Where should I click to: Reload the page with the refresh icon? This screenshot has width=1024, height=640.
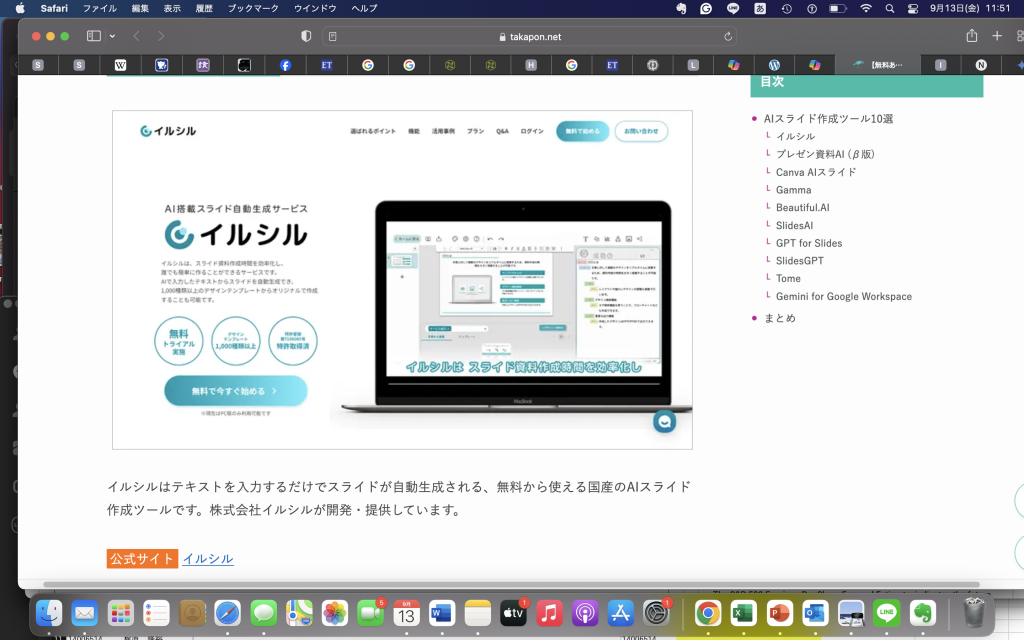(728, 36)
